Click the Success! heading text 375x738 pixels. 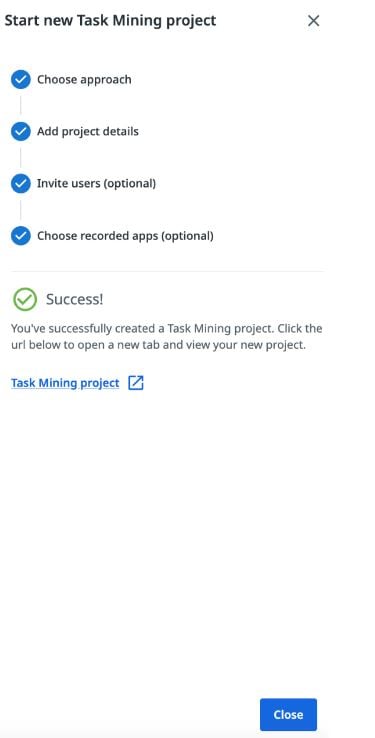pyautogui.click(x=74, y=299)
